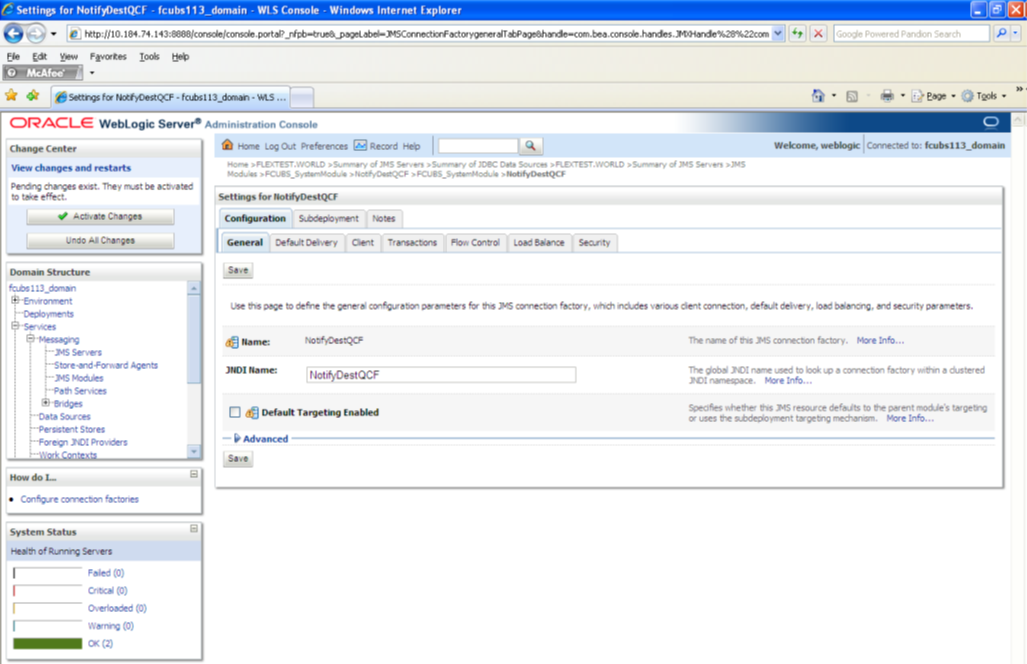Toggle the Default Targeting Enabled checkbox
Screen dimensions: 1027x664
click(x=235, y=412)
